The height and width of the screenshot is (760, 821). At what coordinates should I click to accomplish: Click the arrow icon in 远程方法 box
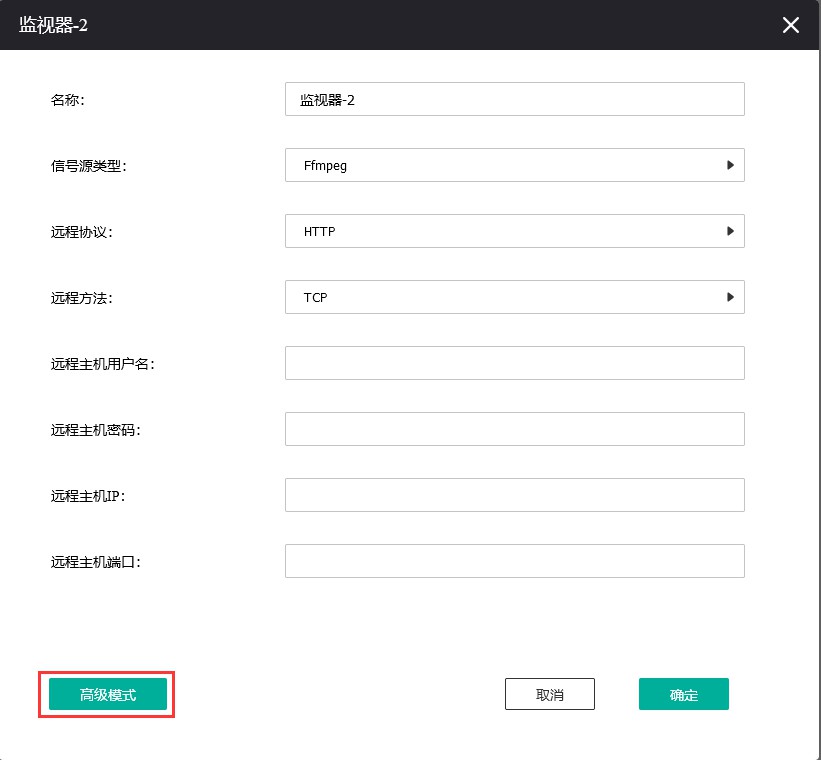(730, 297)
